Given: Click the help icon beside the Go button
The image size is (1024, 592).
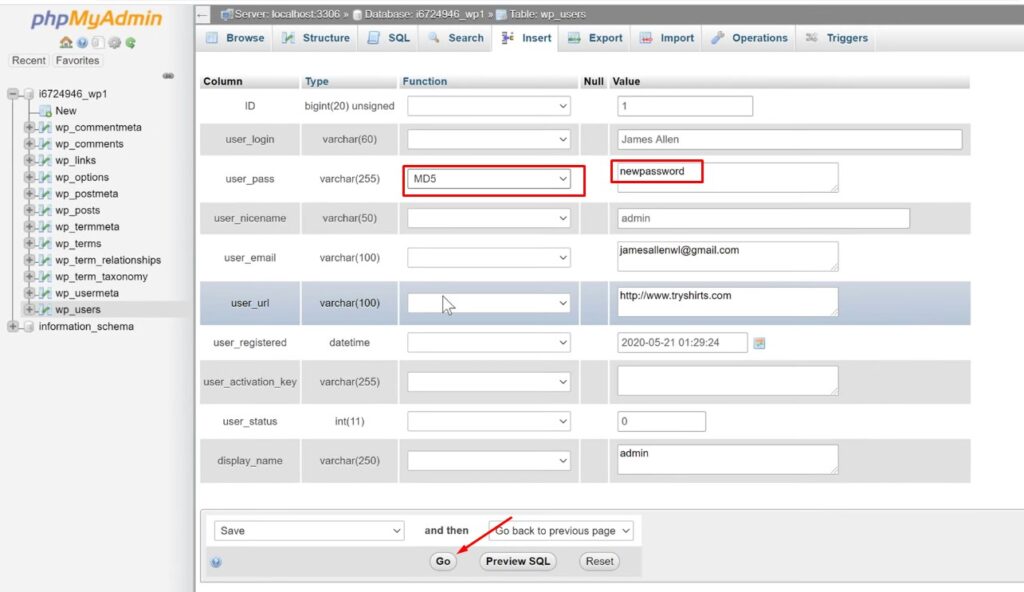Looking at the screenshot, I should click(216, 561).
